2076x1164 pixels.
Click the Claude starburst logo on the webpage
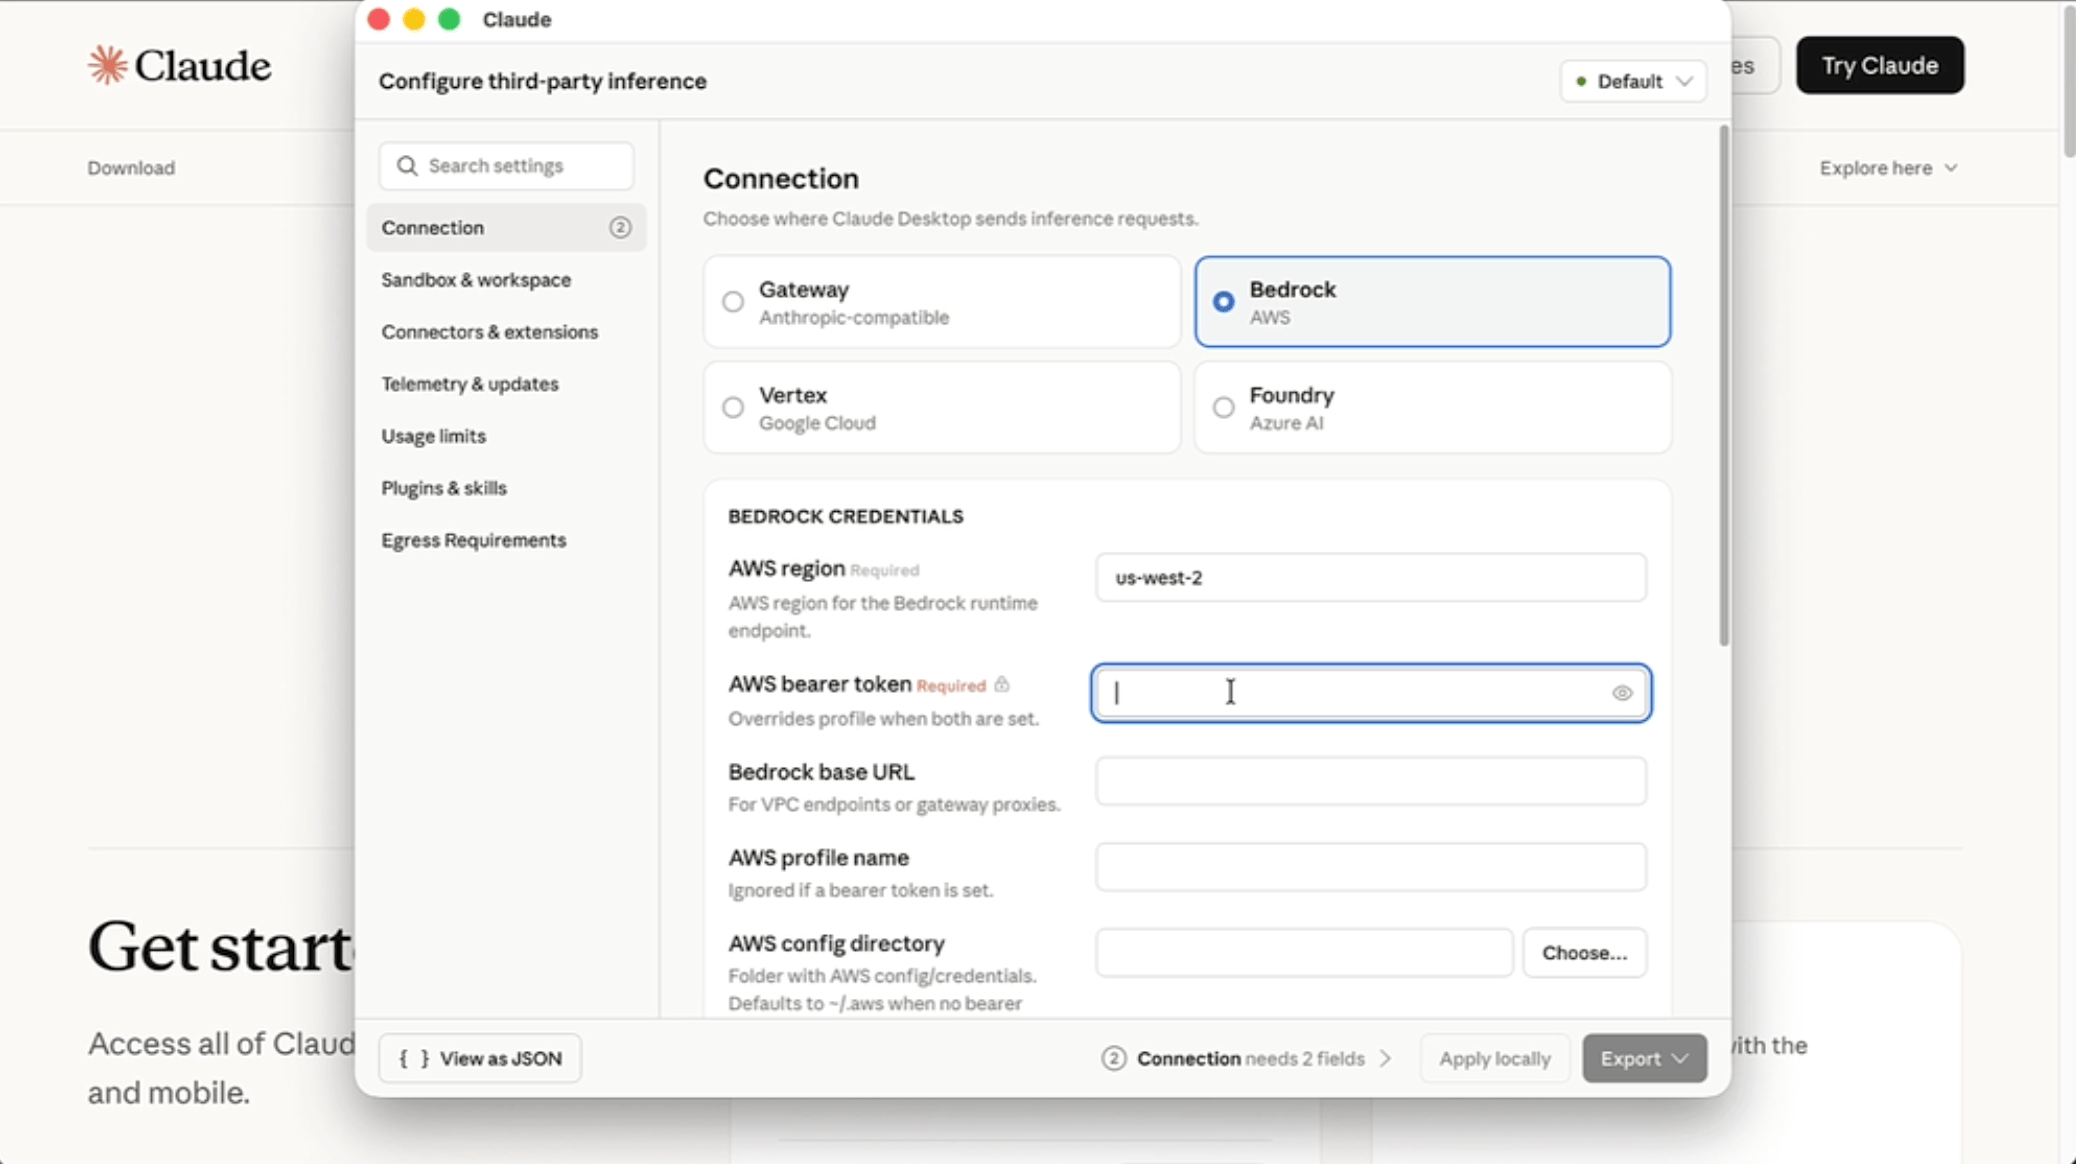[107, 65]
